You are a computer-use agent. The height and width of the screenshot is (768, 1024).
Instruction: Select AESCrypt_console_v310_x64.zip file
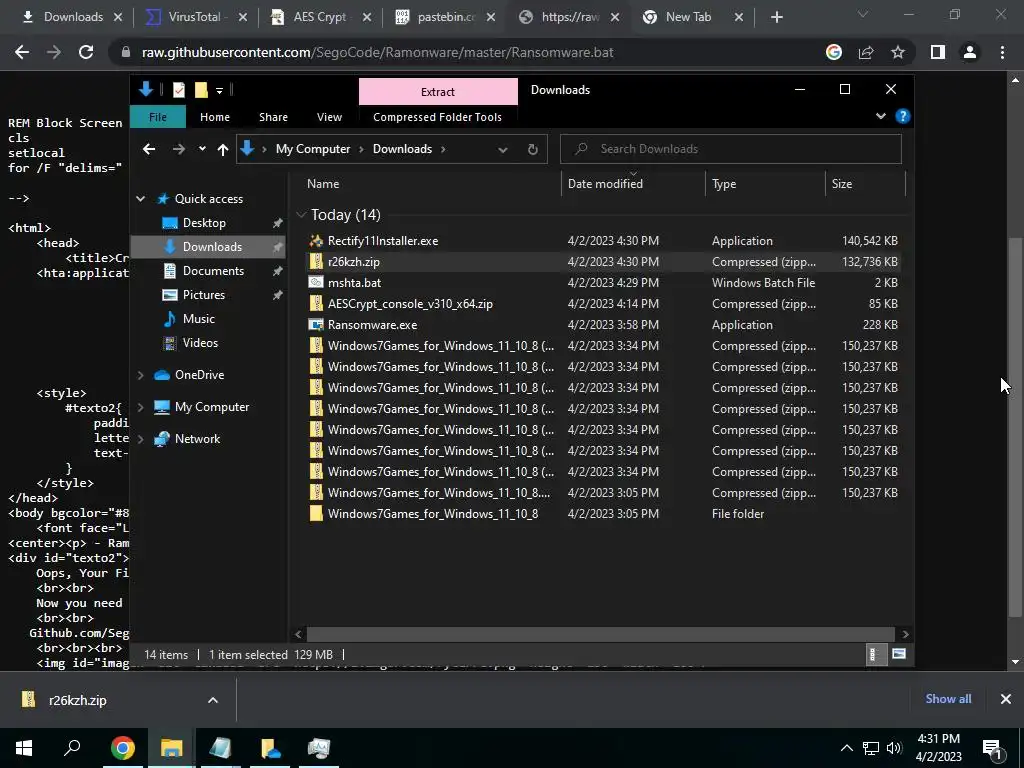(410, 304)
